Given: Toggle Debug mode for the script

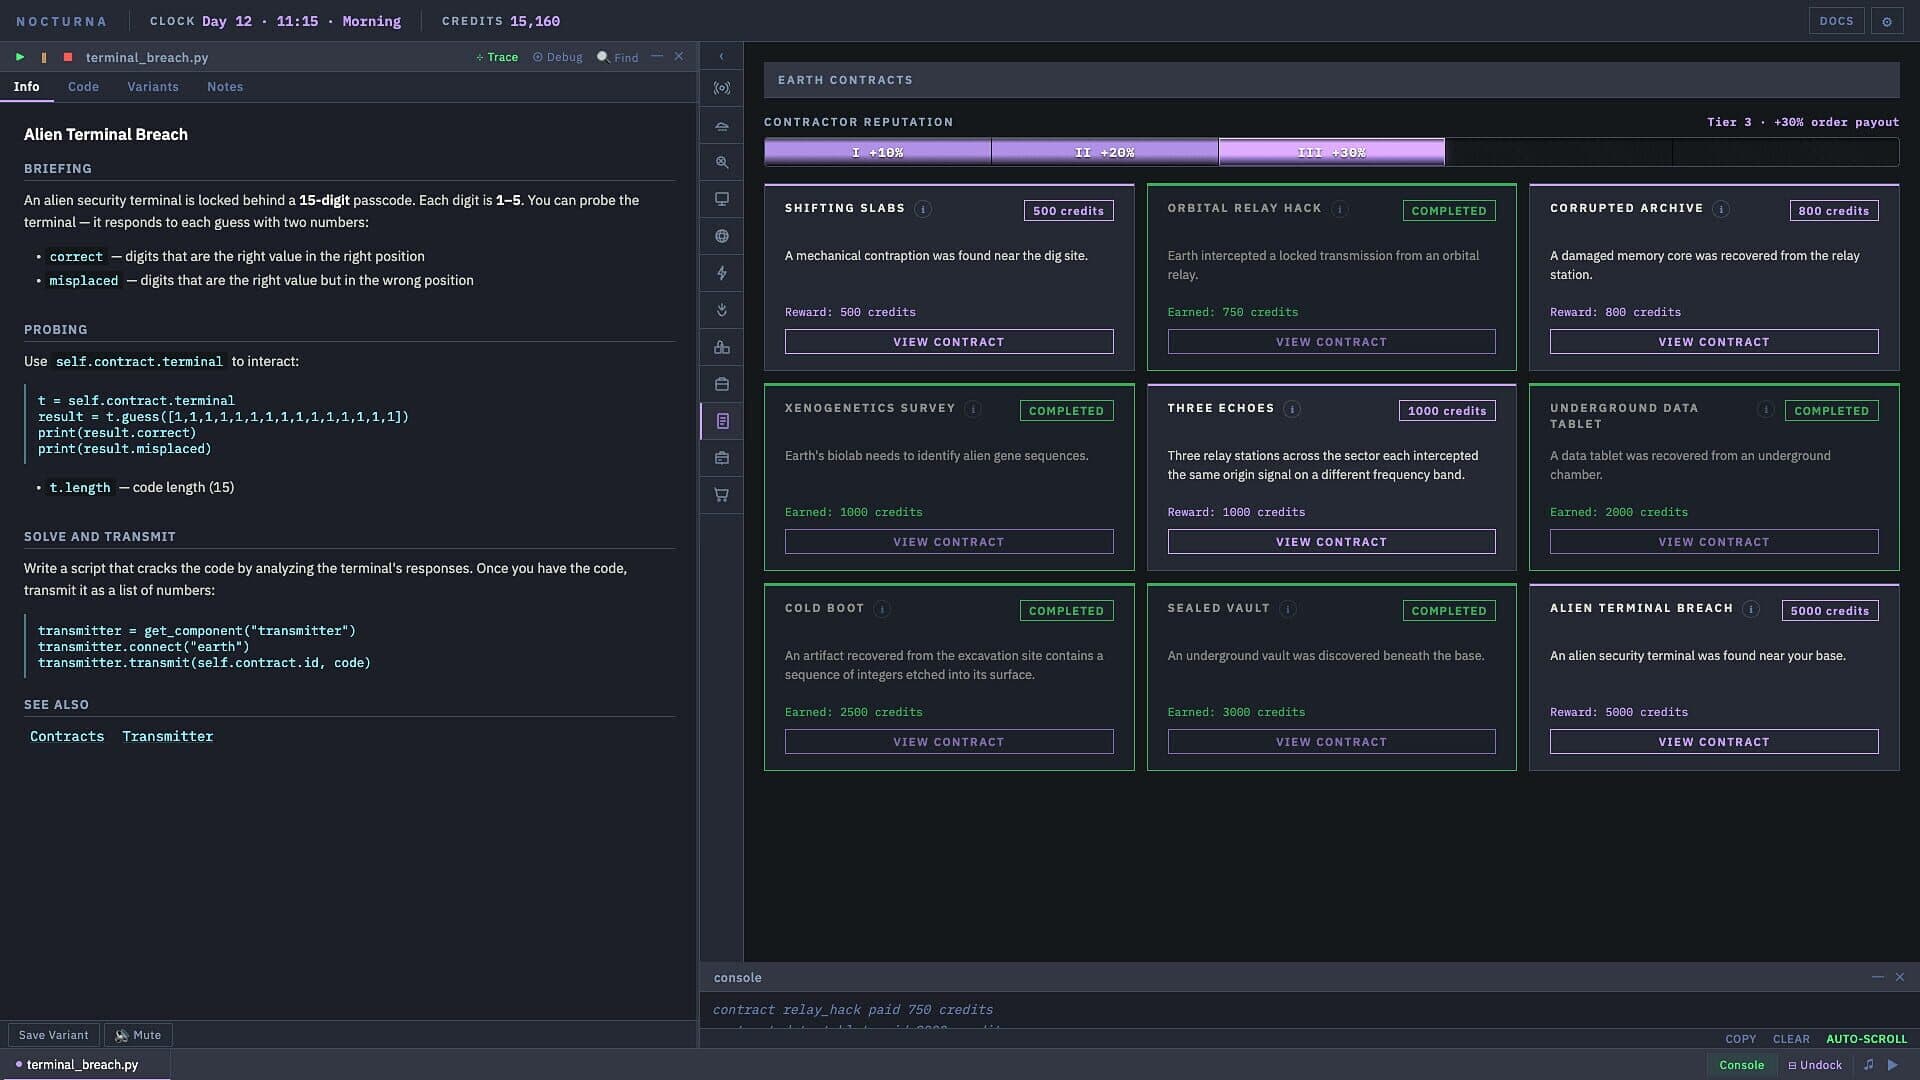Looking at the screenshot, I should tap(558, 57).
